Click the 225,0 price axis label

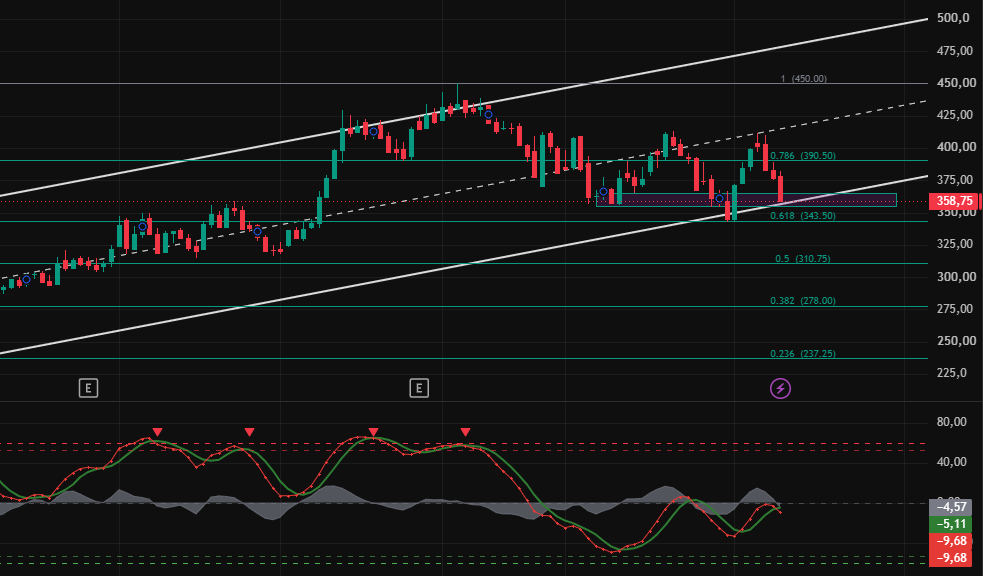click(x=954, y=373)
